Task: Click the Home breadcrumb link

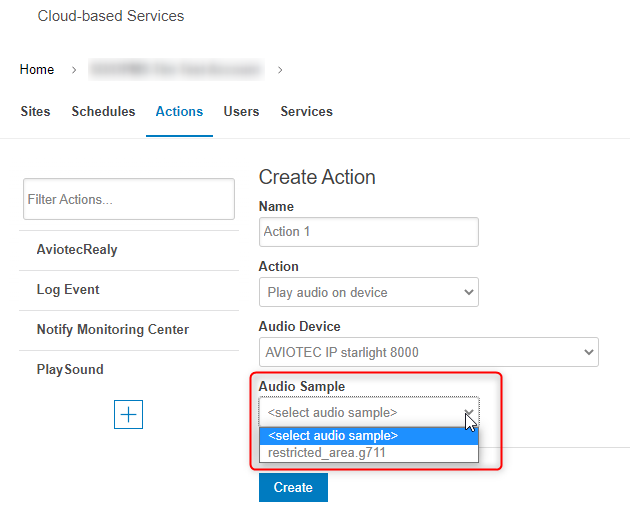Action: (37, 69)
